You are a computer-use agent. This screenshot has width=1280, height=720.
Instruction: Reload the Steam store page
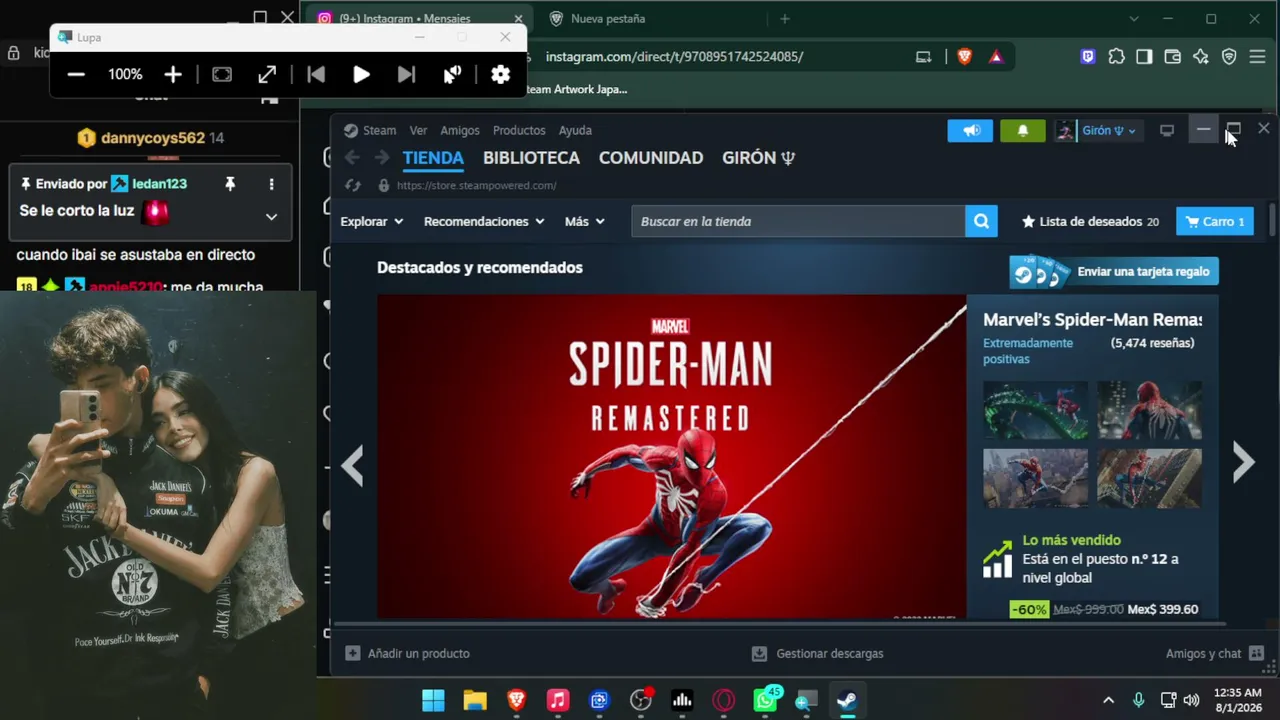click(x=352, y=185)
